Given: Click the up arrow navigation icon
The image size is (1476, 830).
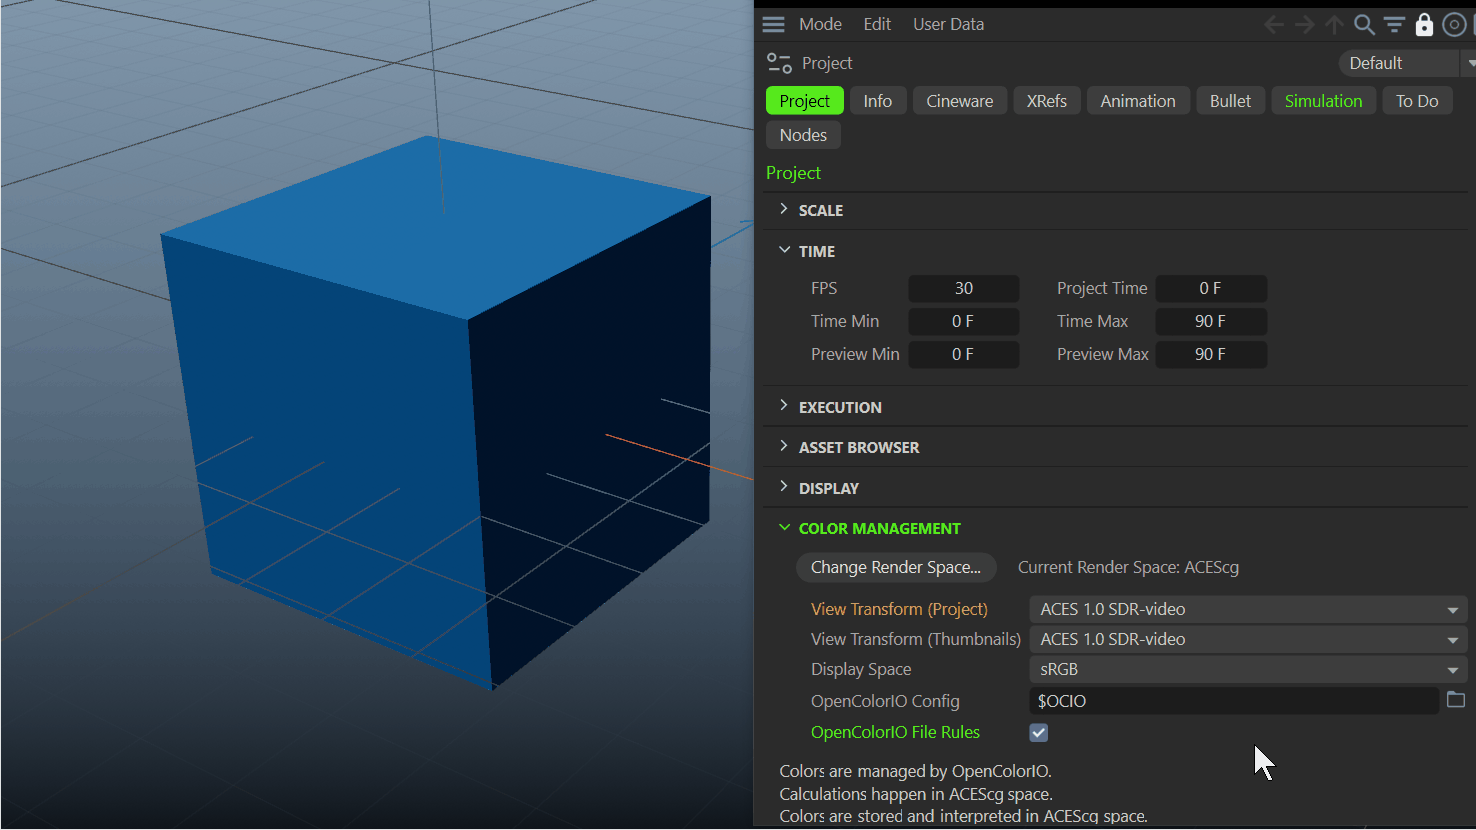Looking at the screenshot, I should coord(1334,24).
